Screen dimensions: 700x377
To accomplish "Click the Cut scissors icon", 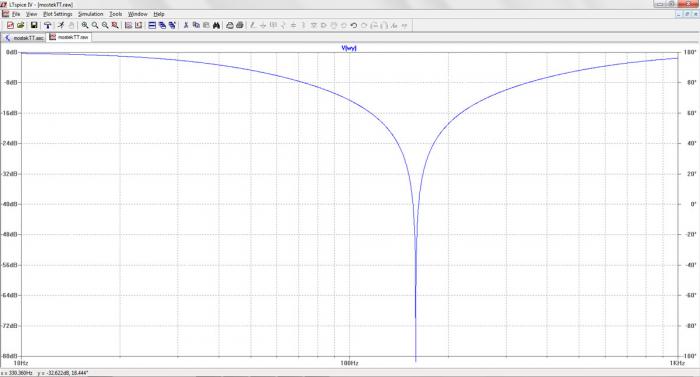I will (x=186, y=25).
